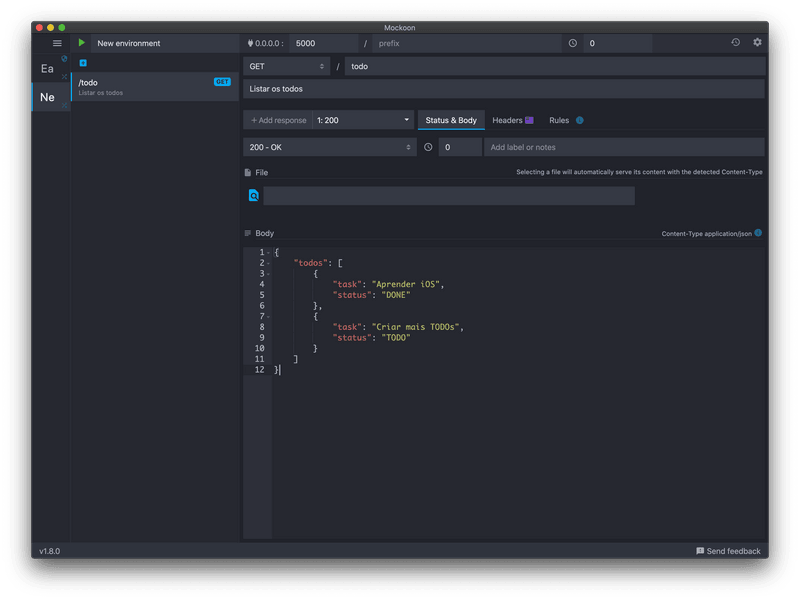Switch to the Status & Body tab
The height and width of the screenshot is (600, 800).
pyautogui.click(x=451, y=120)
